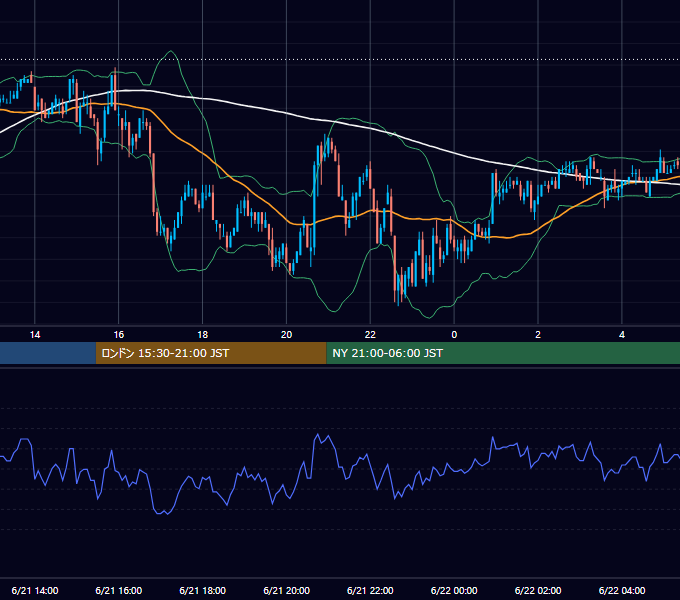The height and width of the screenshot is (600, 680).
Task: Click hour label 0 on price chart axis
Action: coord(454,335)
